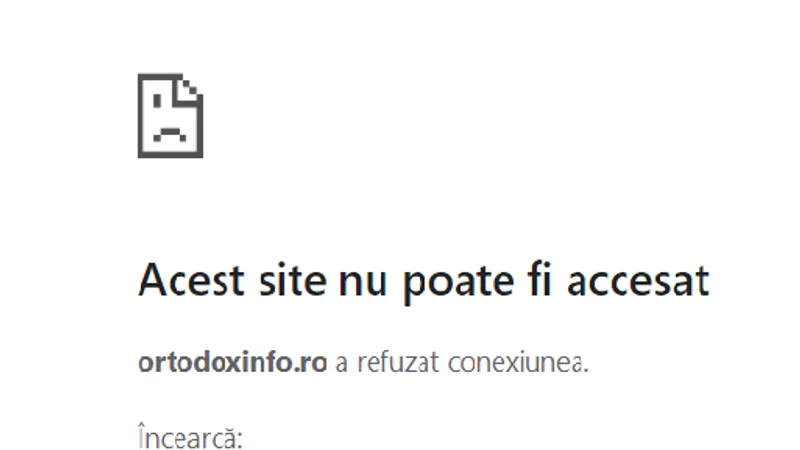Click the word 'conexiunea.' in the error message
The height and width of the screenshot is (450, 800).
click(518, 363)
